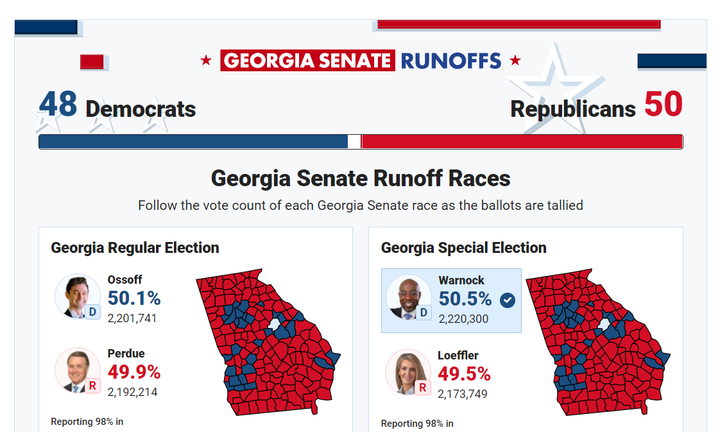Click the winner checkmark beside Warnock
Screen dimensions: 720x432
pyautogui.click(x=508, y=299)
